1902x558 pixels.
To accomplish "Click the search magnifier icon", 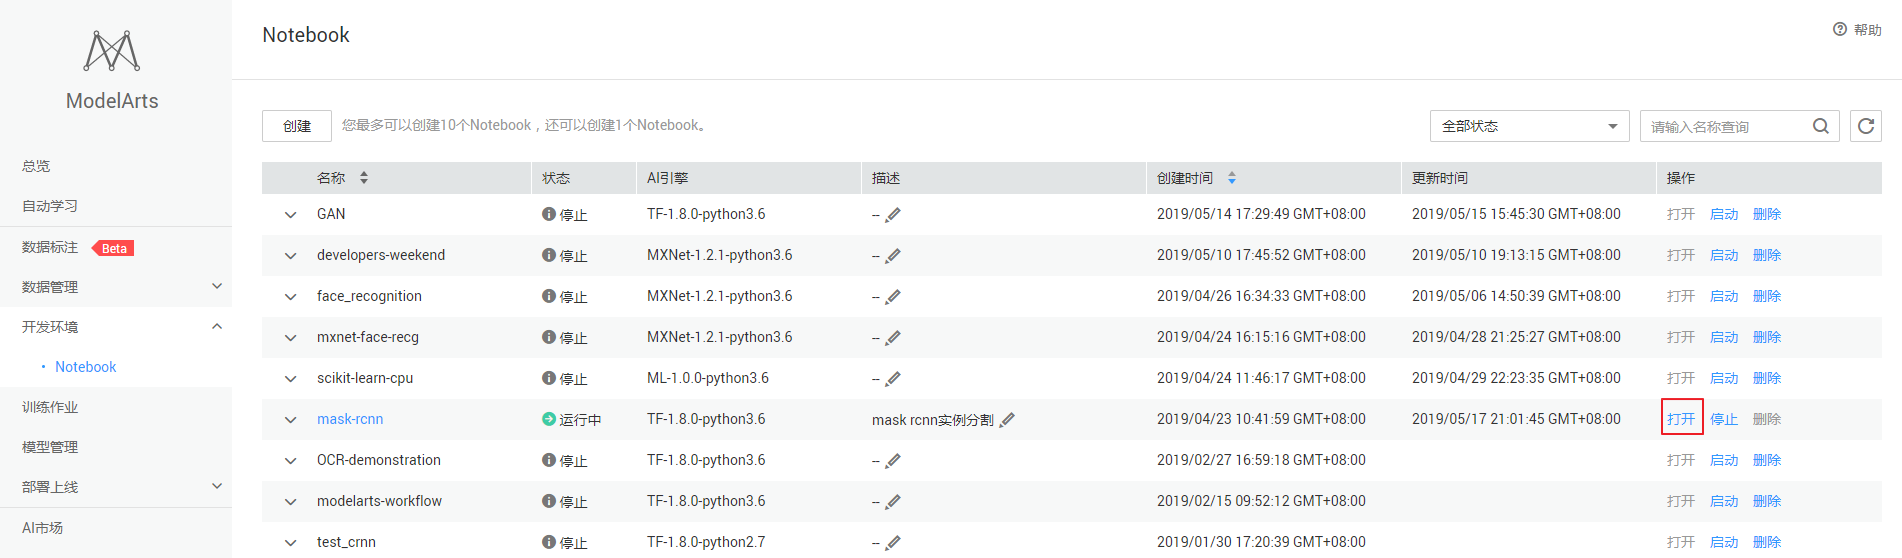I will [x=1820, y=126].
